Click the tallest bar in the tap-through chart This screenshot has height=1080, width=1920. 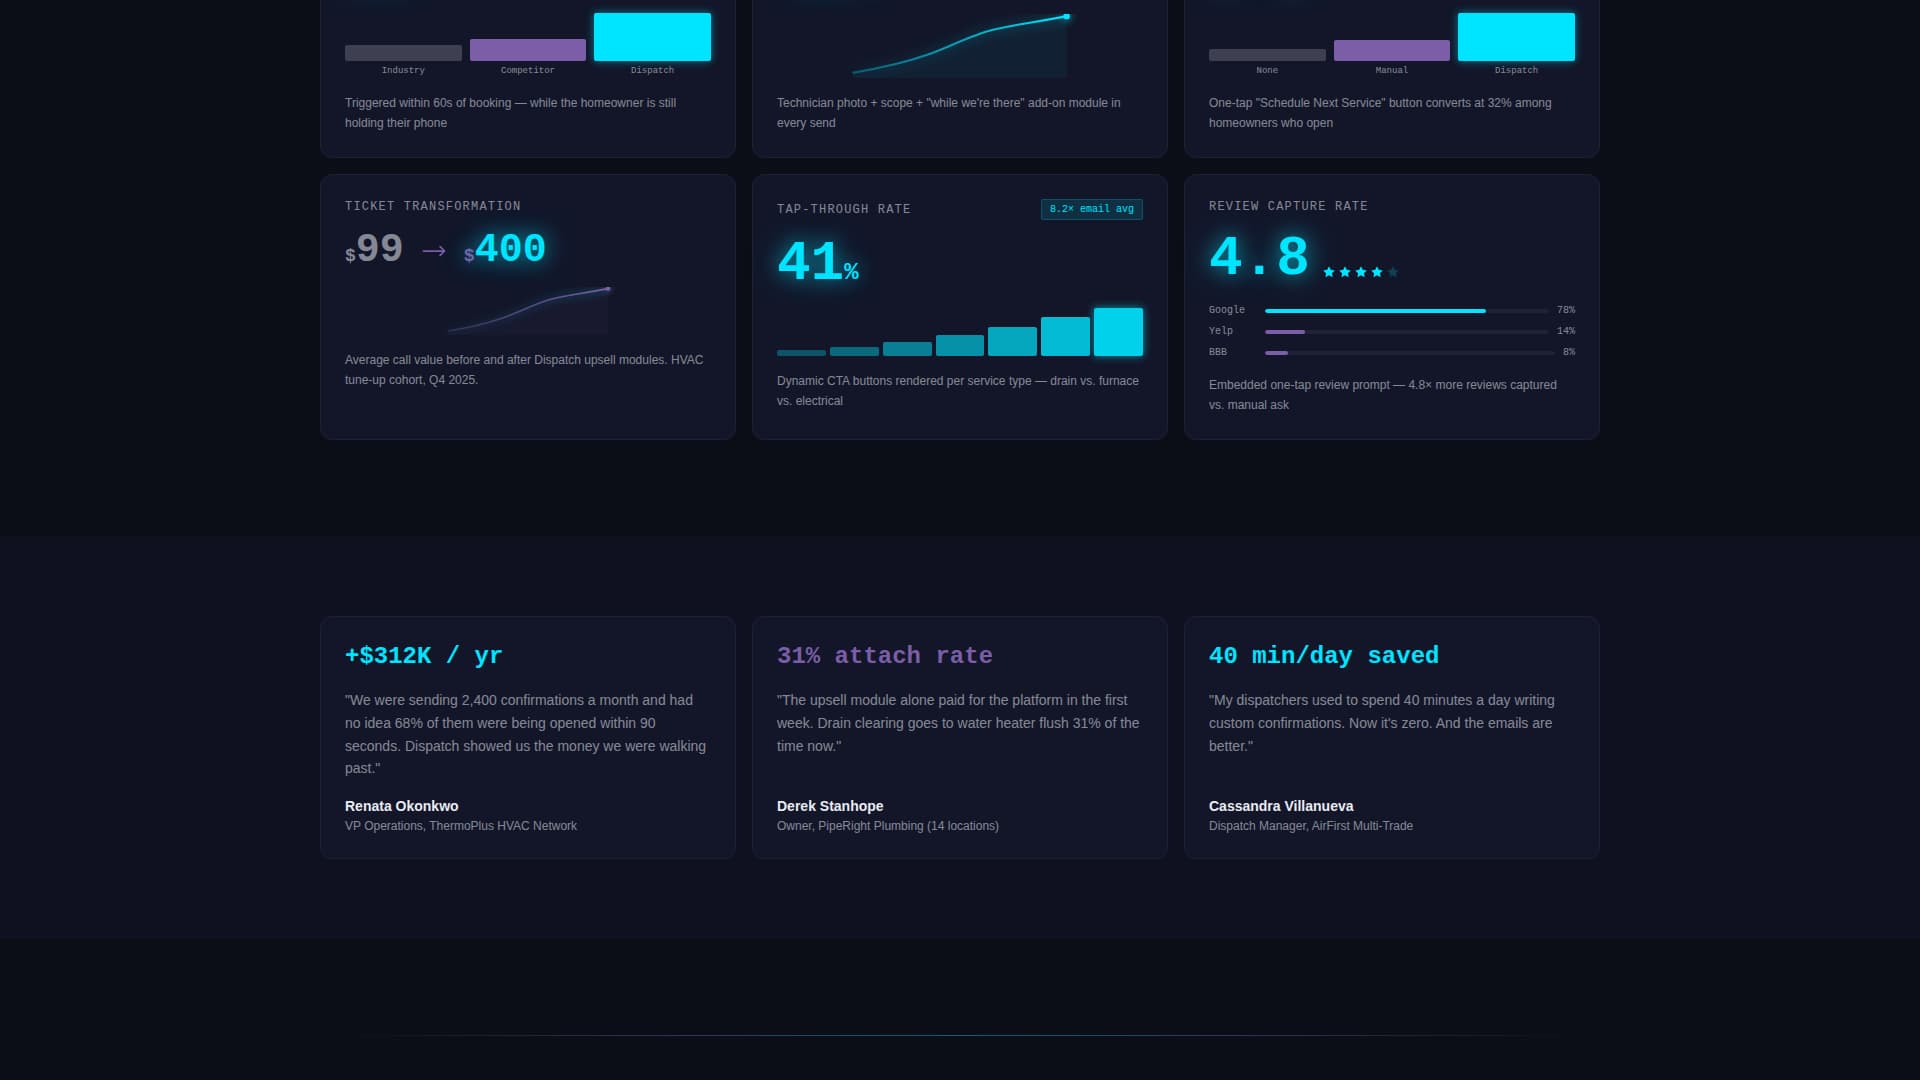pos(1117,331)
